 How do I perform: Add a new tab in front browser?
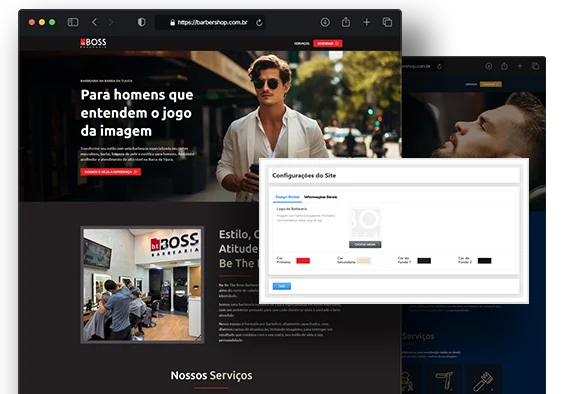pyautogui.click(x=367, y=22)
